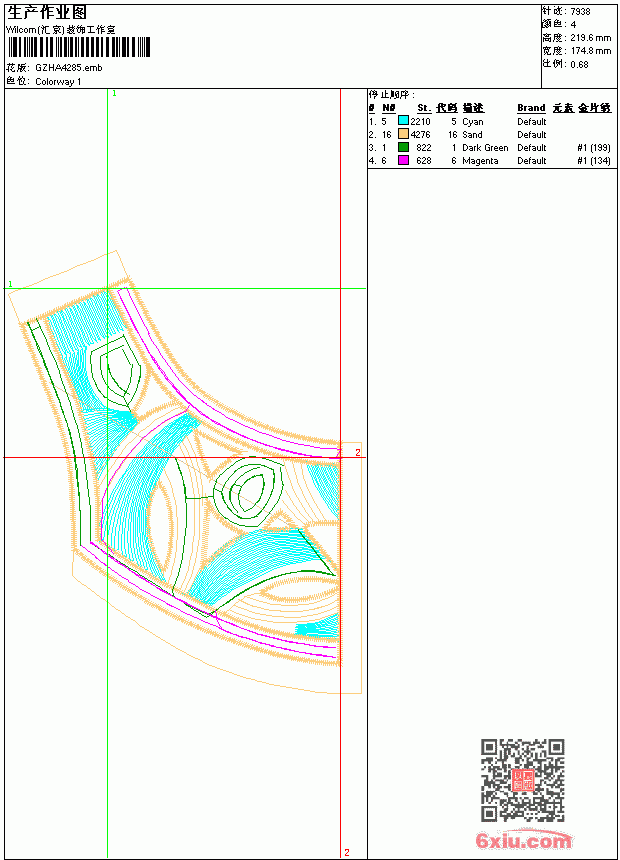
Task: Click the barcode under the studio name
Action: 79,47
